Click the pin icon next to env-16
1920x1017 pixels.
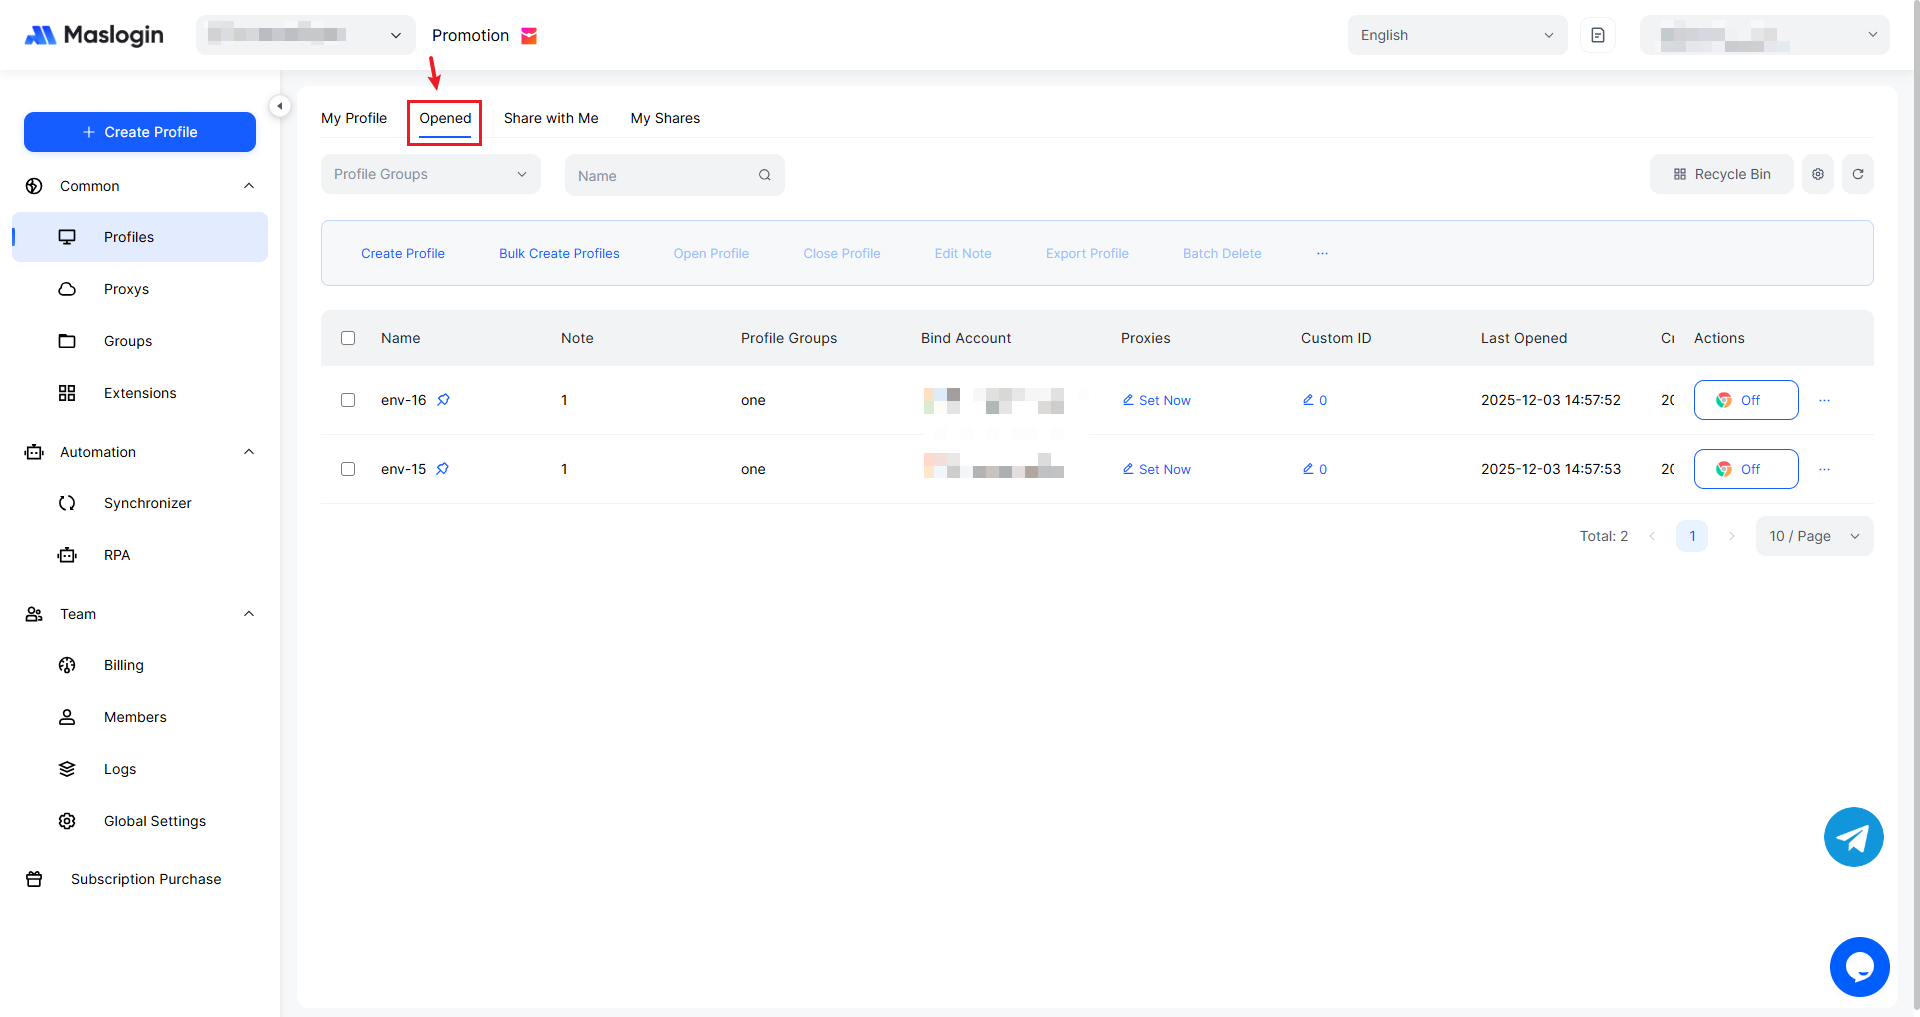[x=443, y=400]
